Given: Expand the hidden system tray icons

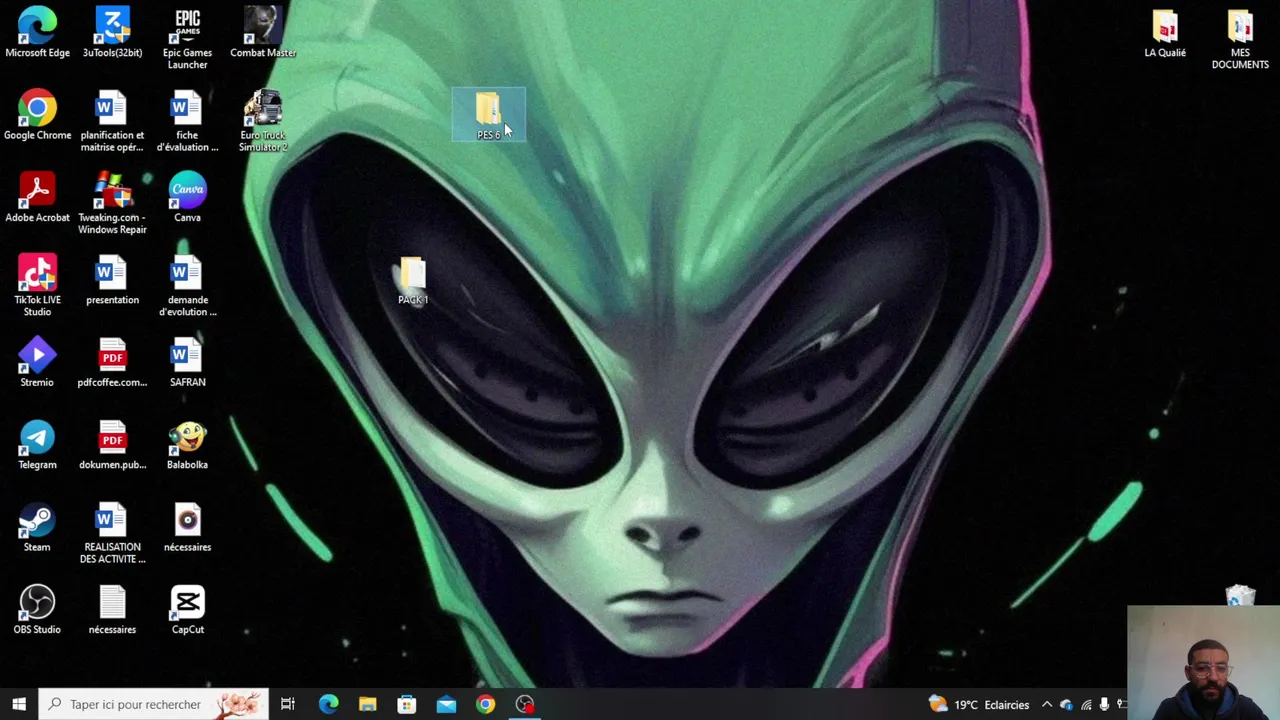Looking at the screenshot, I should 1047,704.
